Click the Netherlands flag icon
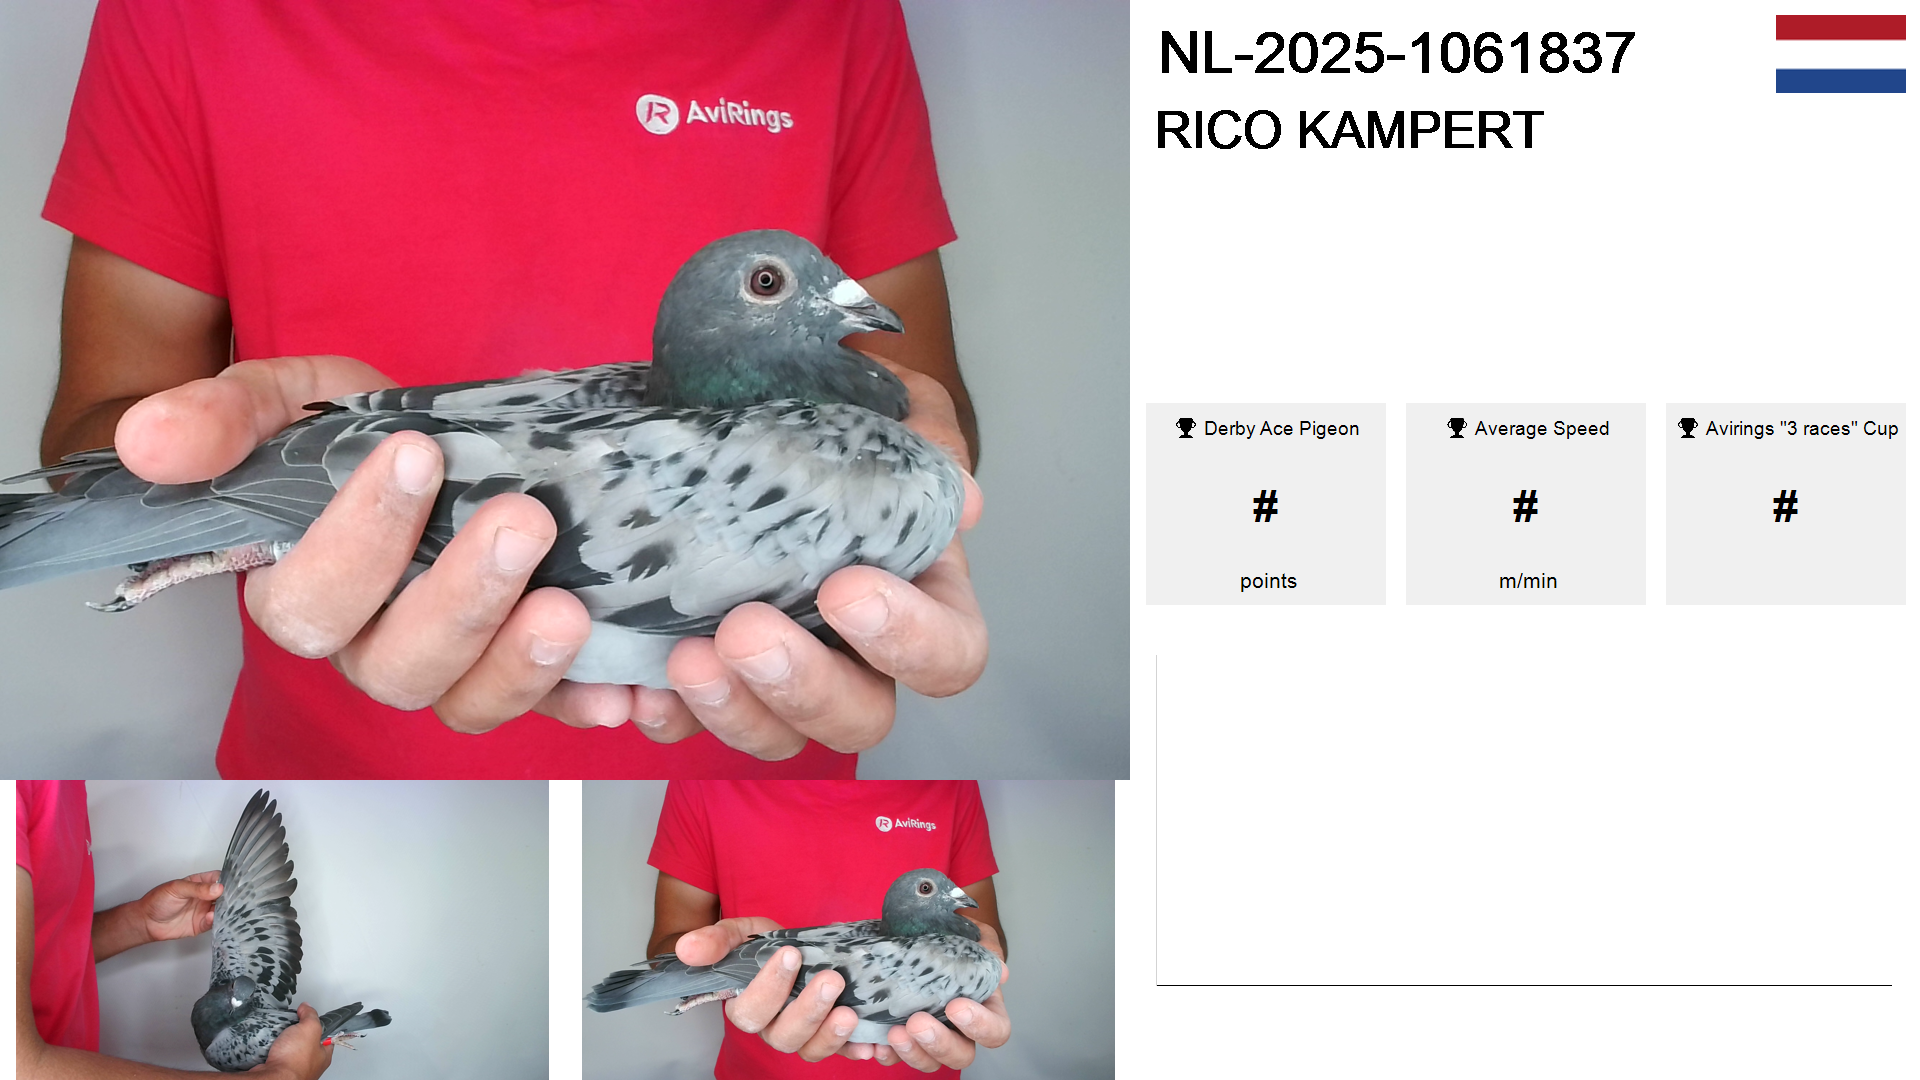The width and height of the screenshot is (1920, 1080). (x=1840, y=54)
